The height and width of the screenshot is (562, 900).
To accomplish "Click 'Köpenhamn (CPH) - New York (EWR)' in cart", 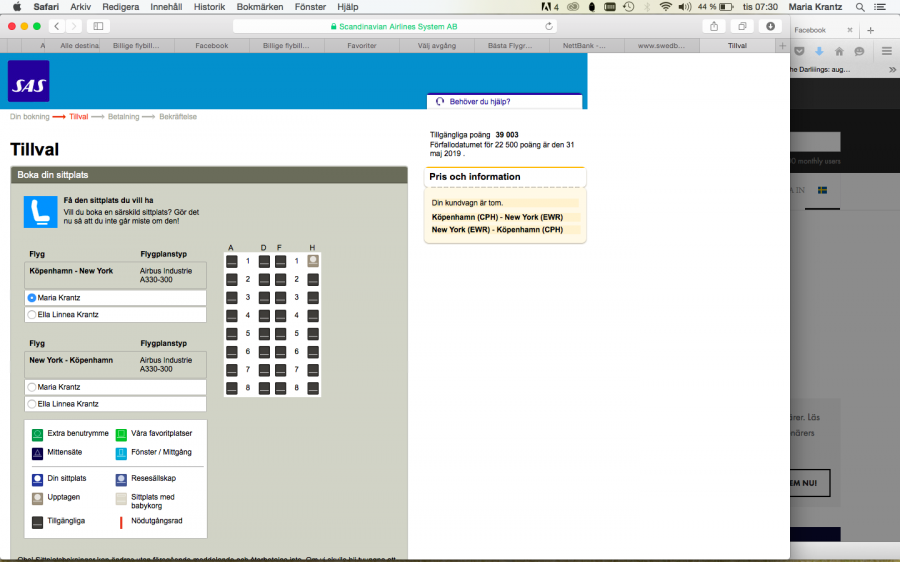I will point(497,217).
